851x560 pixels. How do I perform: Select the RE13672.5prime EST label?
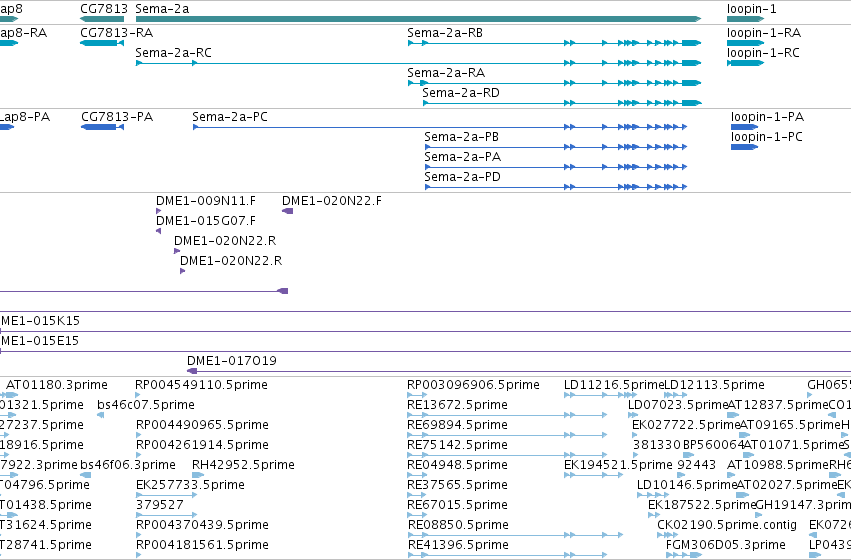[458, 405]
